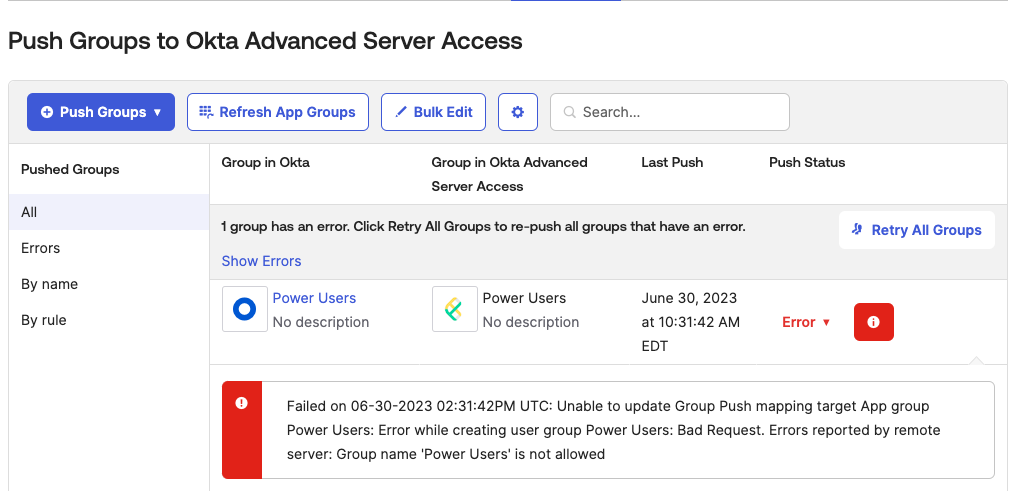Click inside the Search input field
The image size is (1009, 491).
680,112
